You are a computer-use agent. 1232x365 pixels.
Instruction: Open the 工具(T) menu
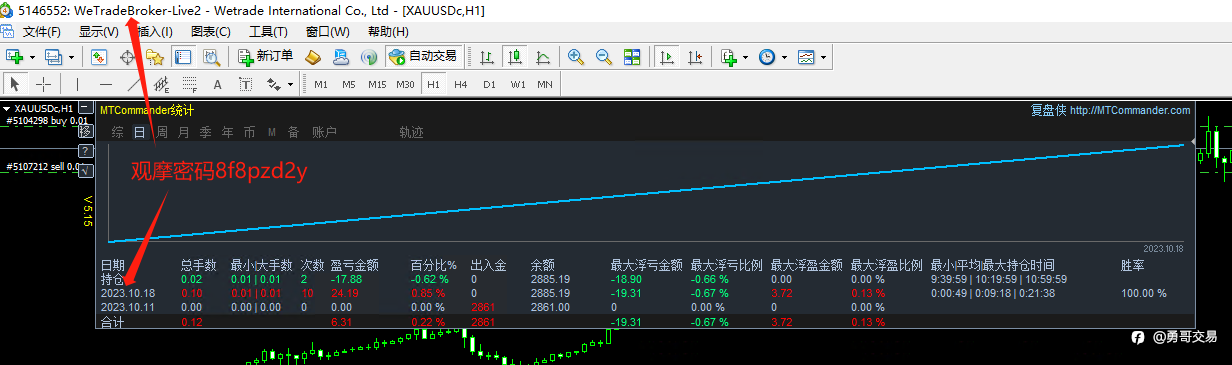point(268,32)
